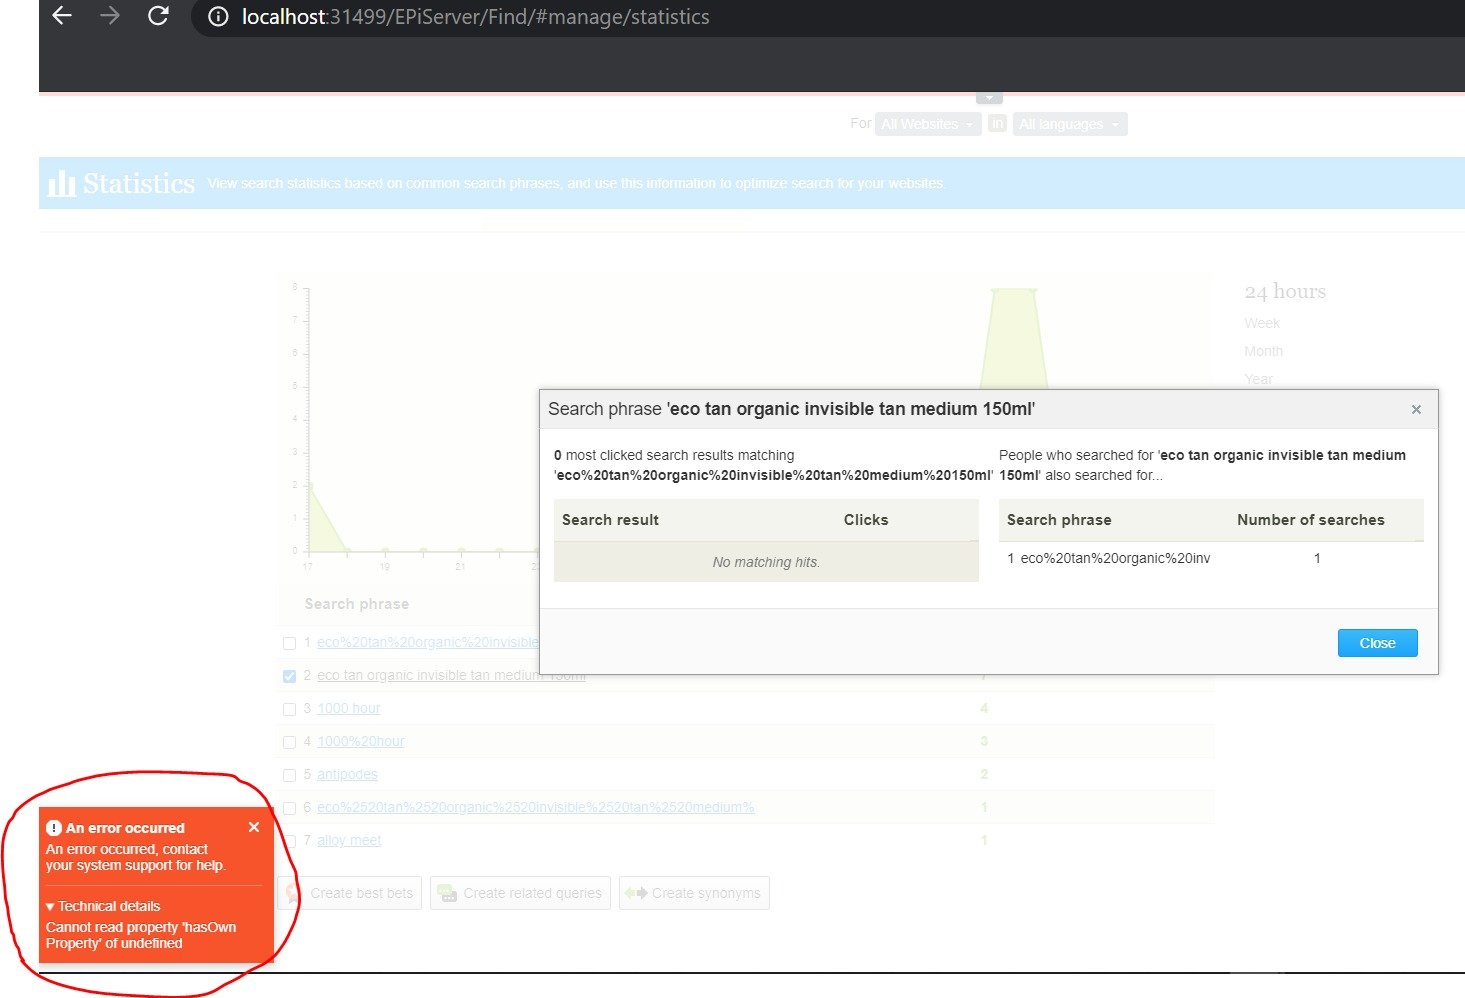Open the eco%2520tan%2520organic phrase link in row 6
1465x998 pixels.
(536, 807)
